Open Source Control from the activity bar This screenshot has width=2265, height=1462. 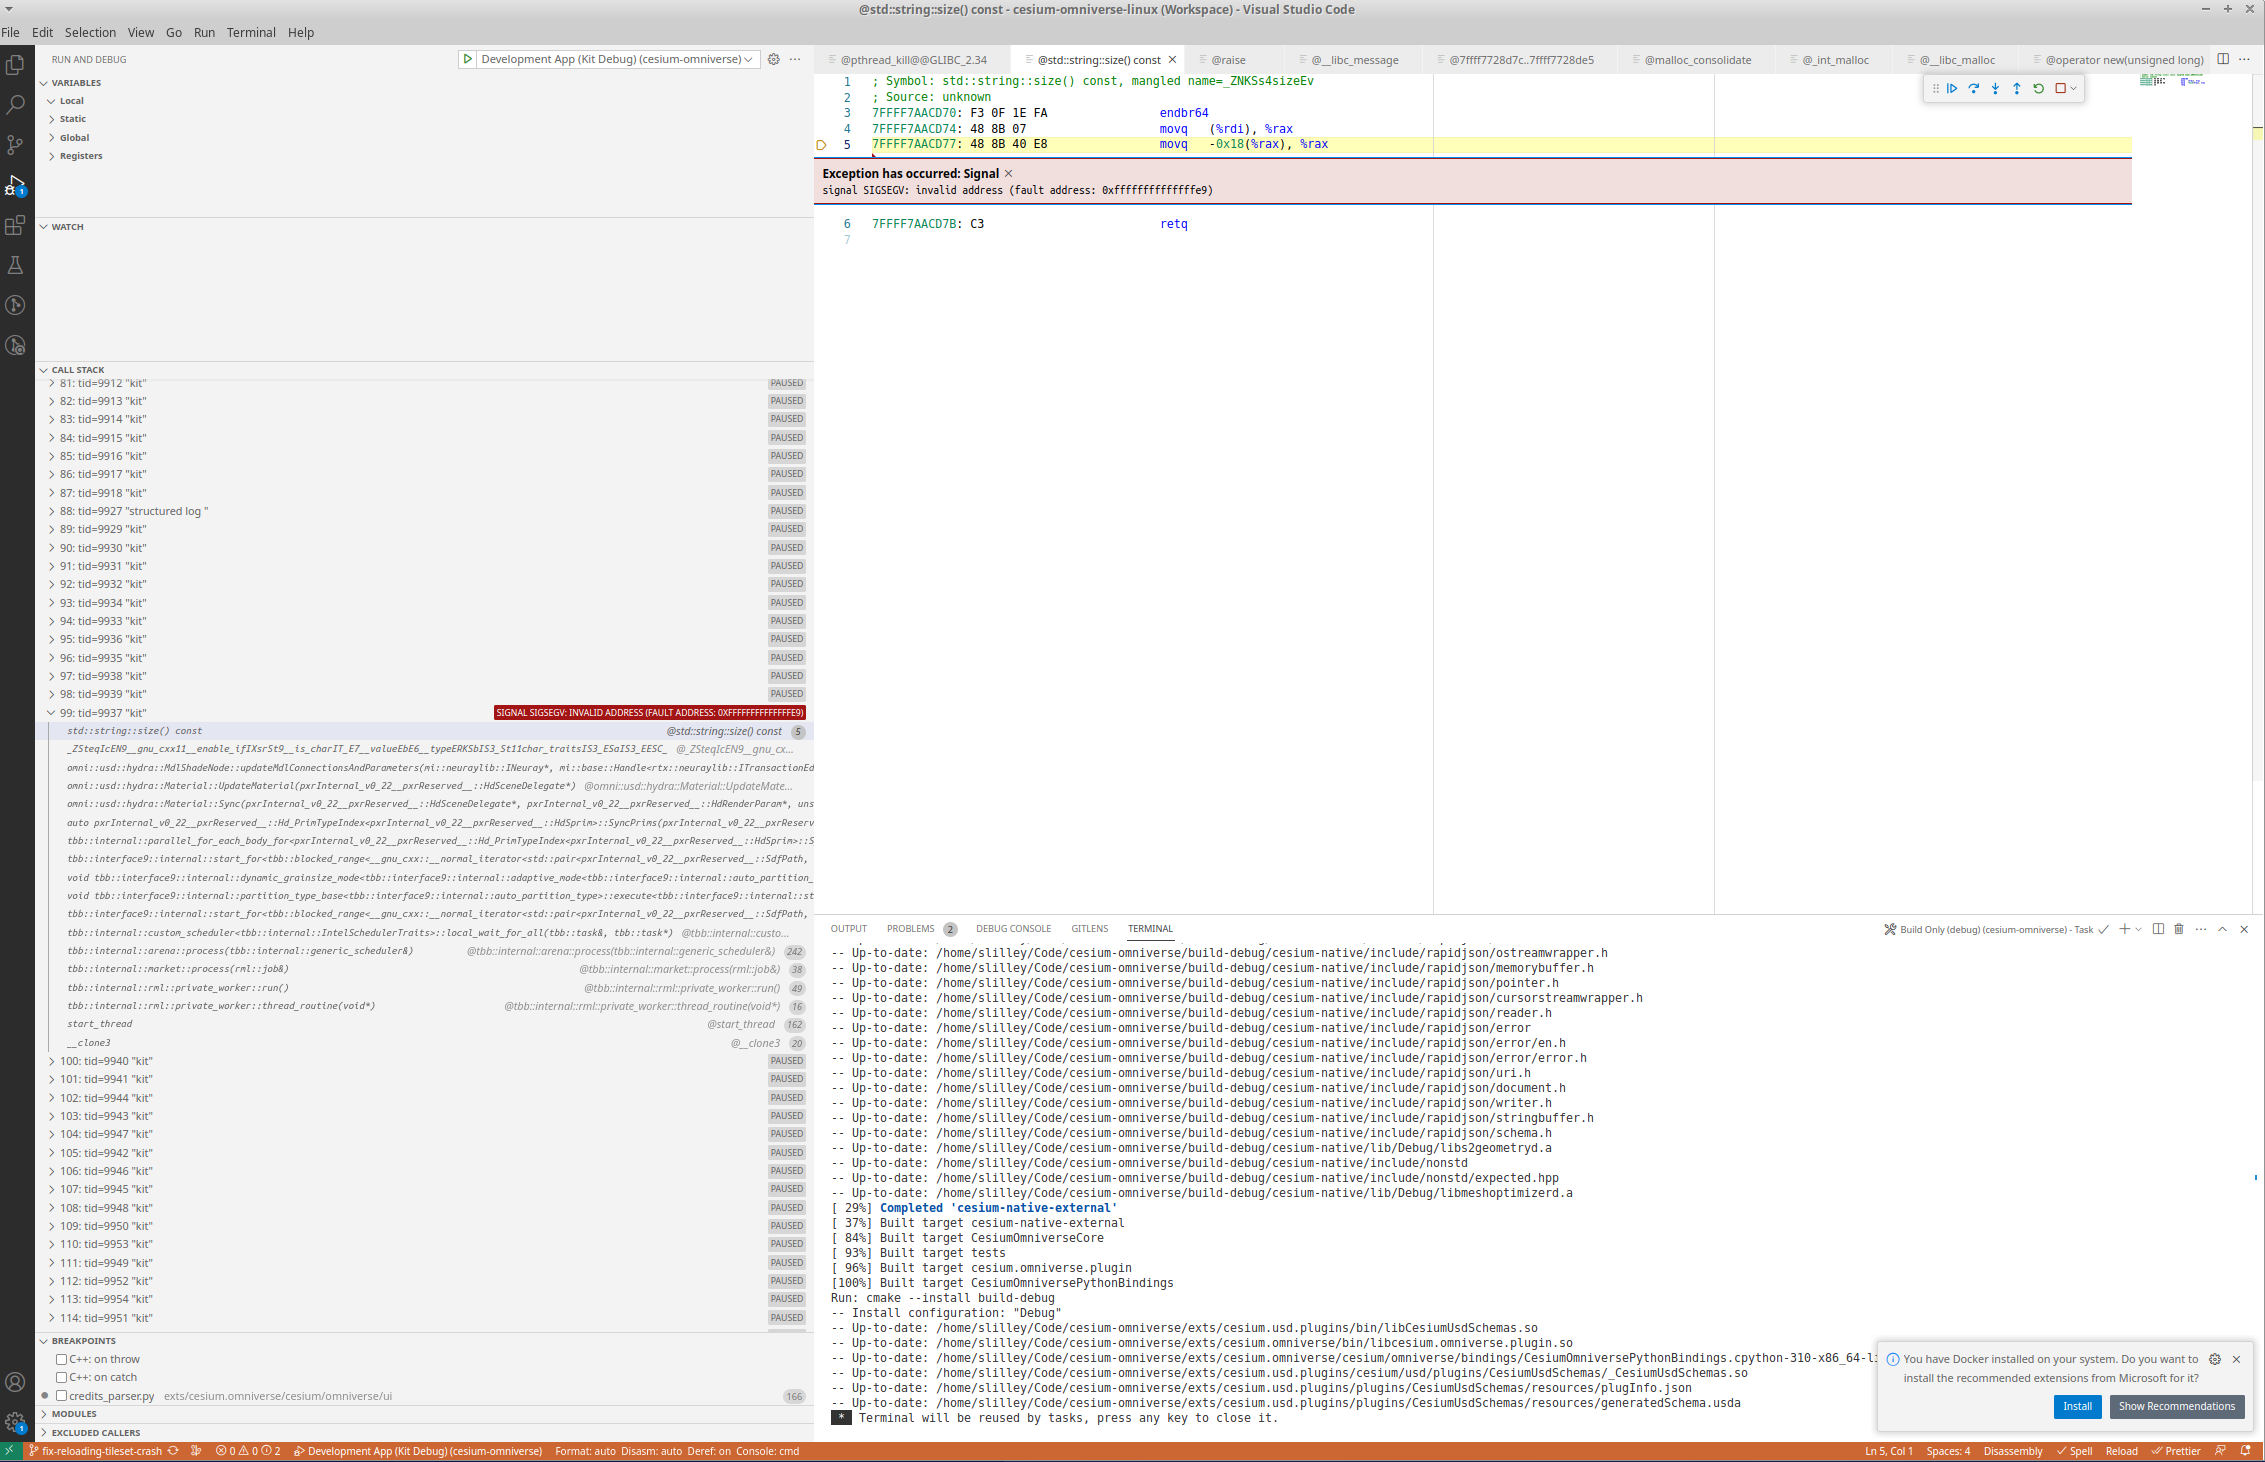pos(16,145)
